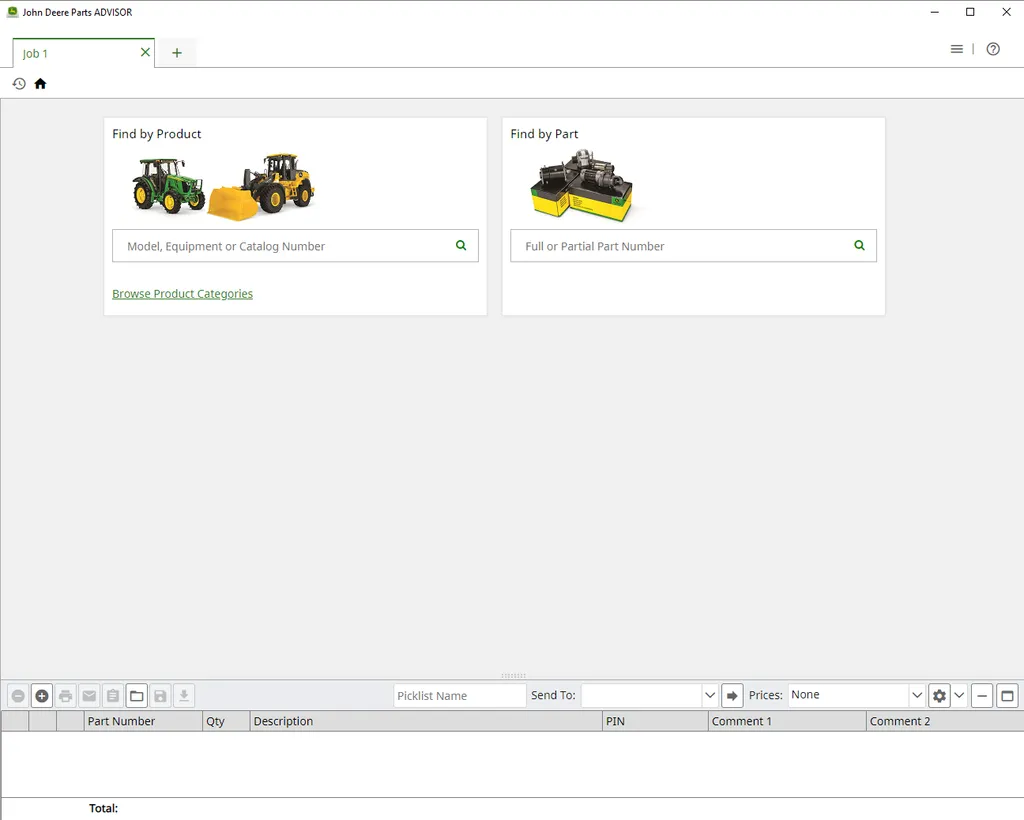Focus the Model, Equipment or Catalog Number field
1024x820 pixels.
pyautogui.click(x=295, y=245)
